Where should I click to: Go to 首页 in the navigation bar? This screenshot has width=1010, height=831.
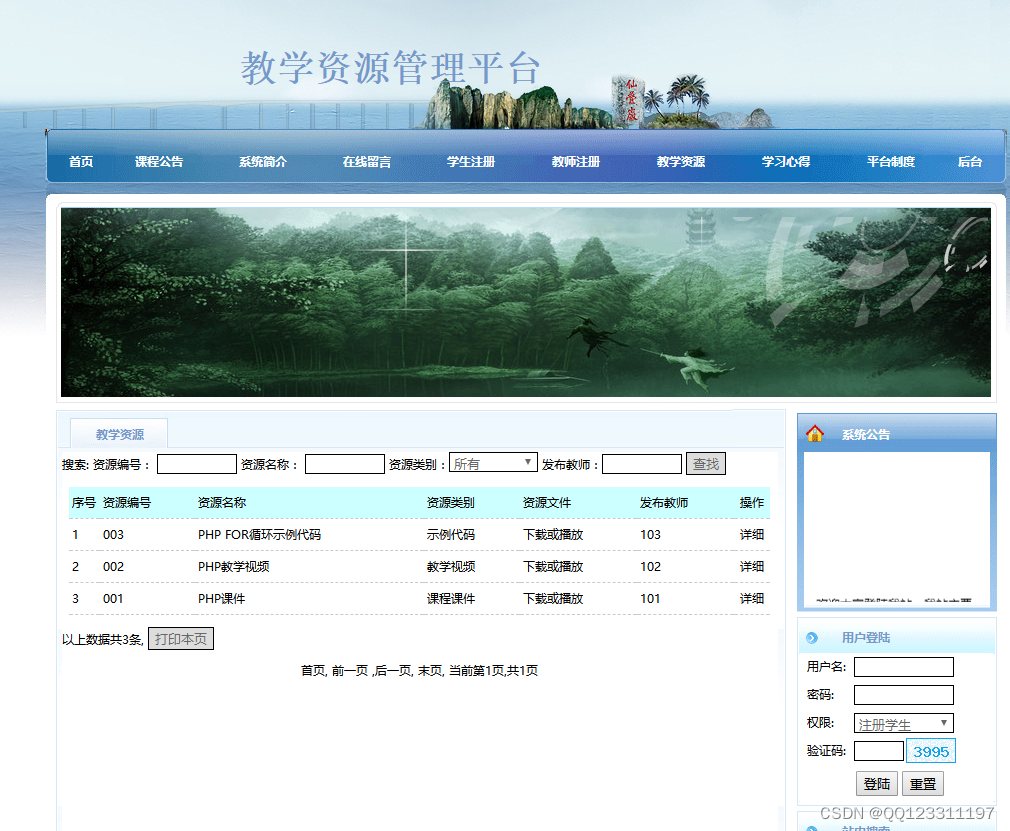click(81, 162)
